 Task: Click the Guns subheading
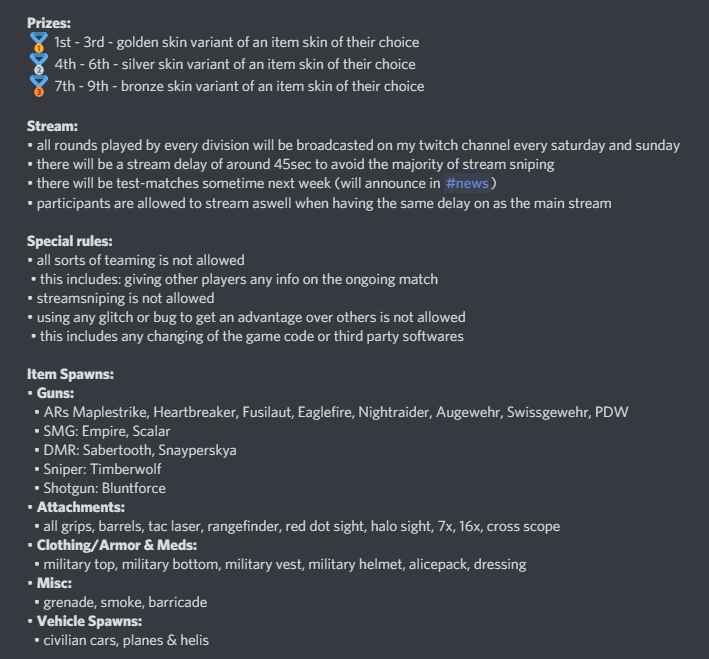[58, 393]
